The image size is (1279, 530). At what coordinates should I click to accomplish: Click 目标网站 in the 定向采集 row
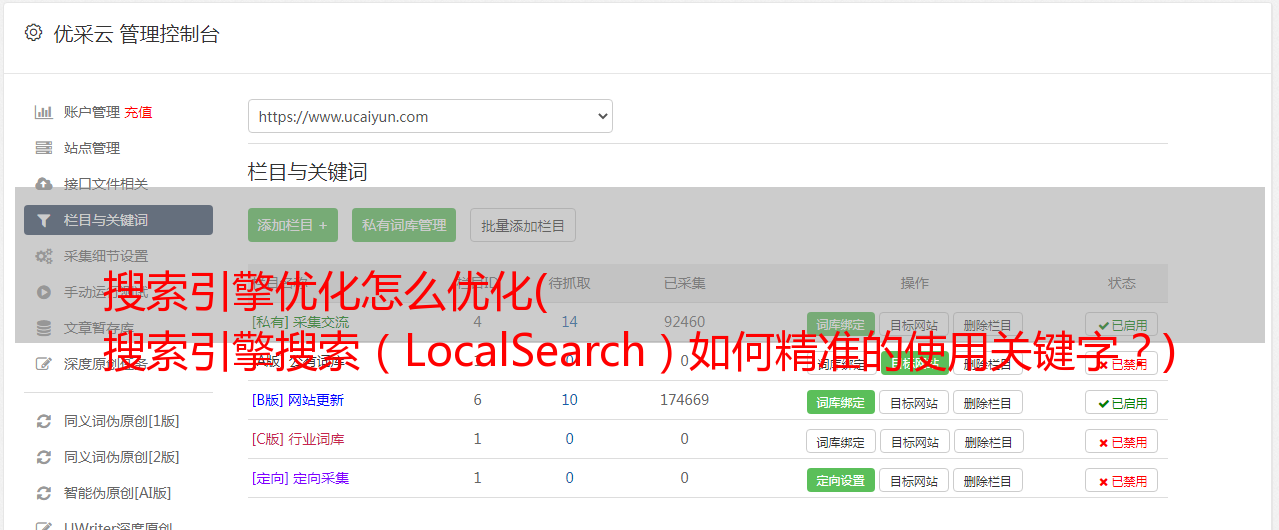pyautogui.click(x=914, y=480)
